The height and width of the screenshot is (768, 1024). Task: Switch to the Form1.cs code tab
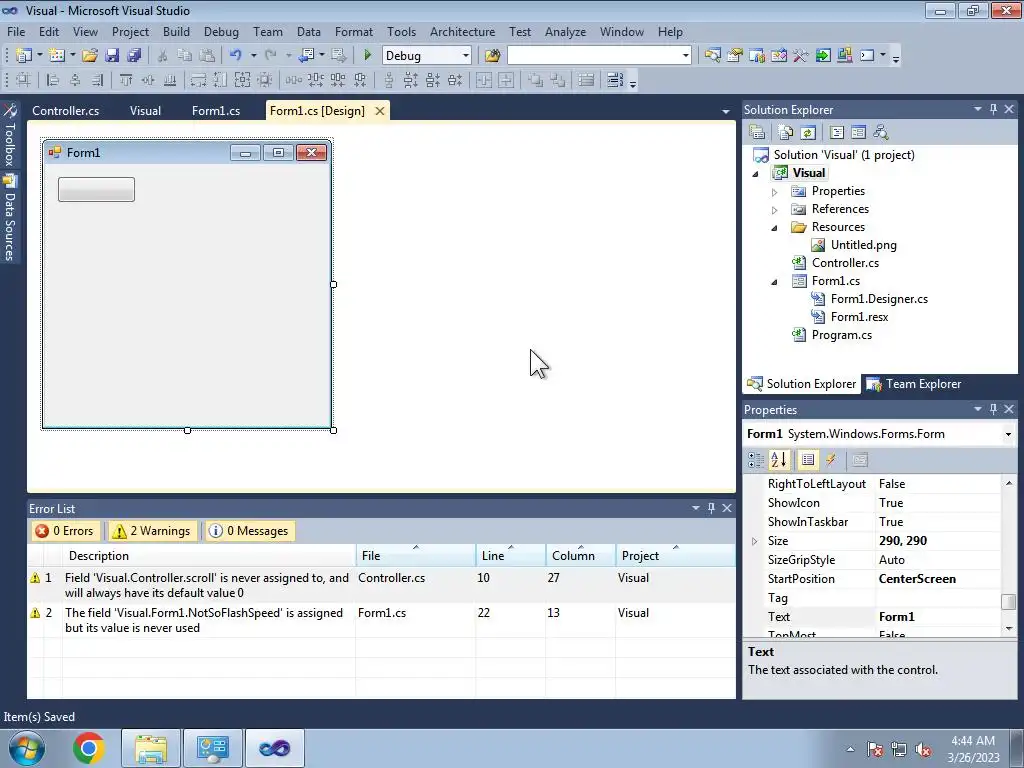coord(216,111)
